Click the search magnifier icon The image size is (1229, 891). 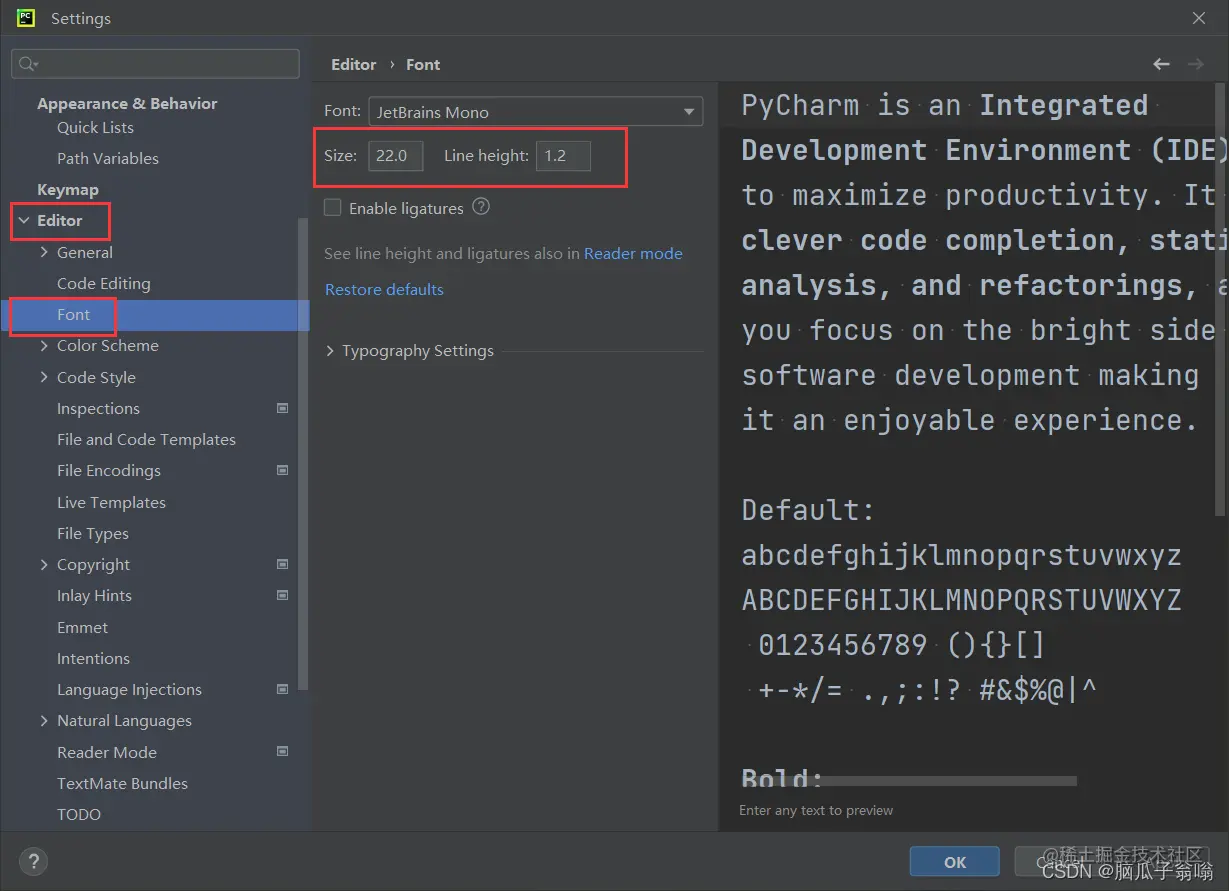28,64
